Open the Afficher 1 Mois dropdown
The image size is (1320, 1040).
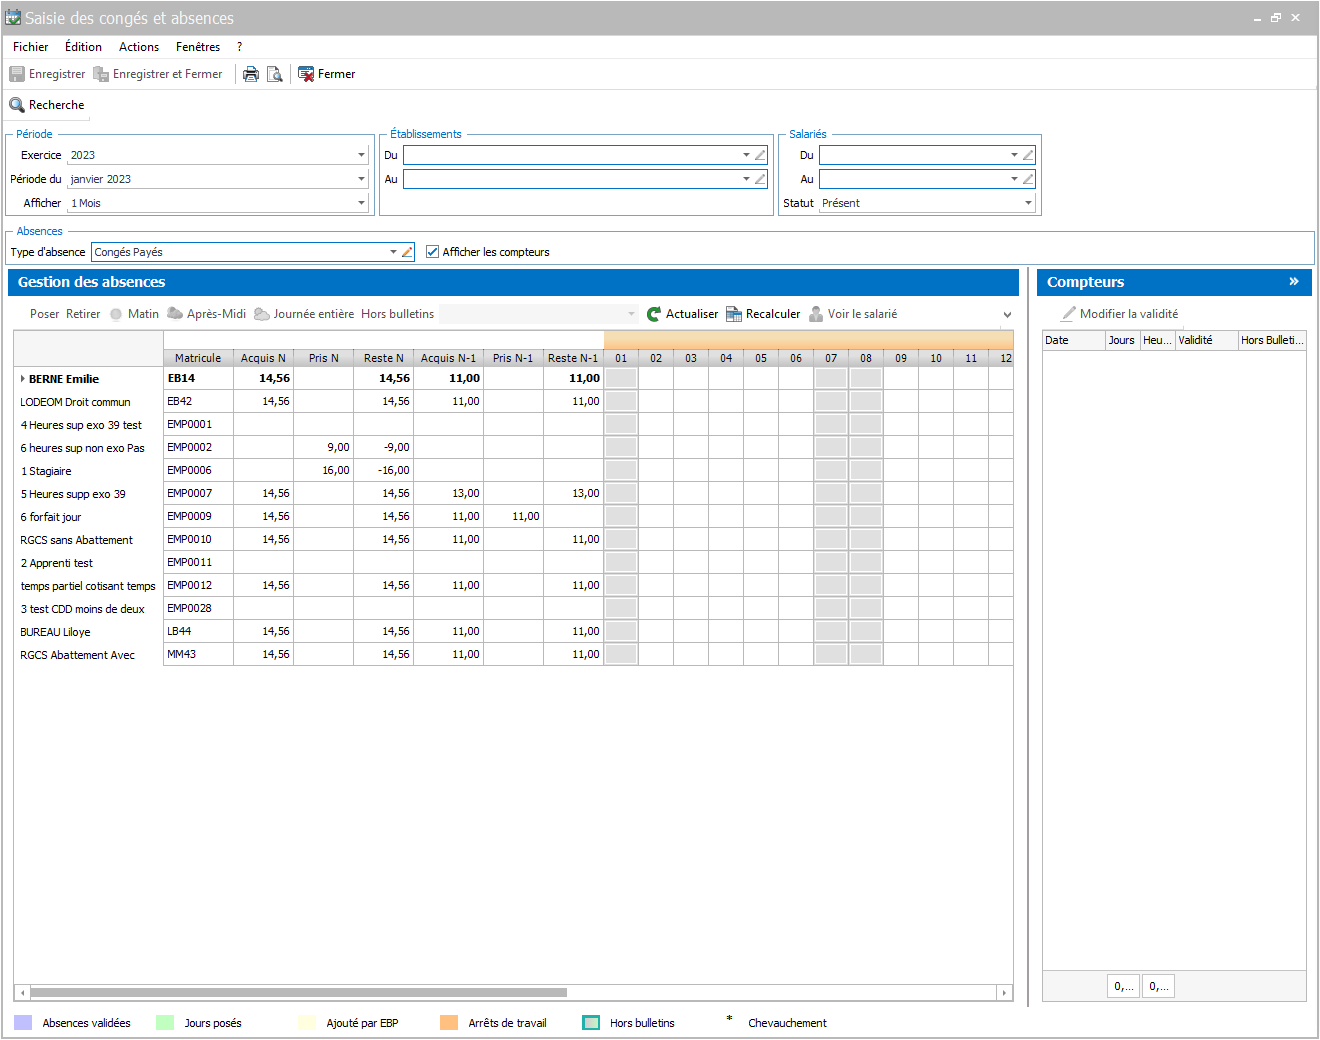coord(362,203)
